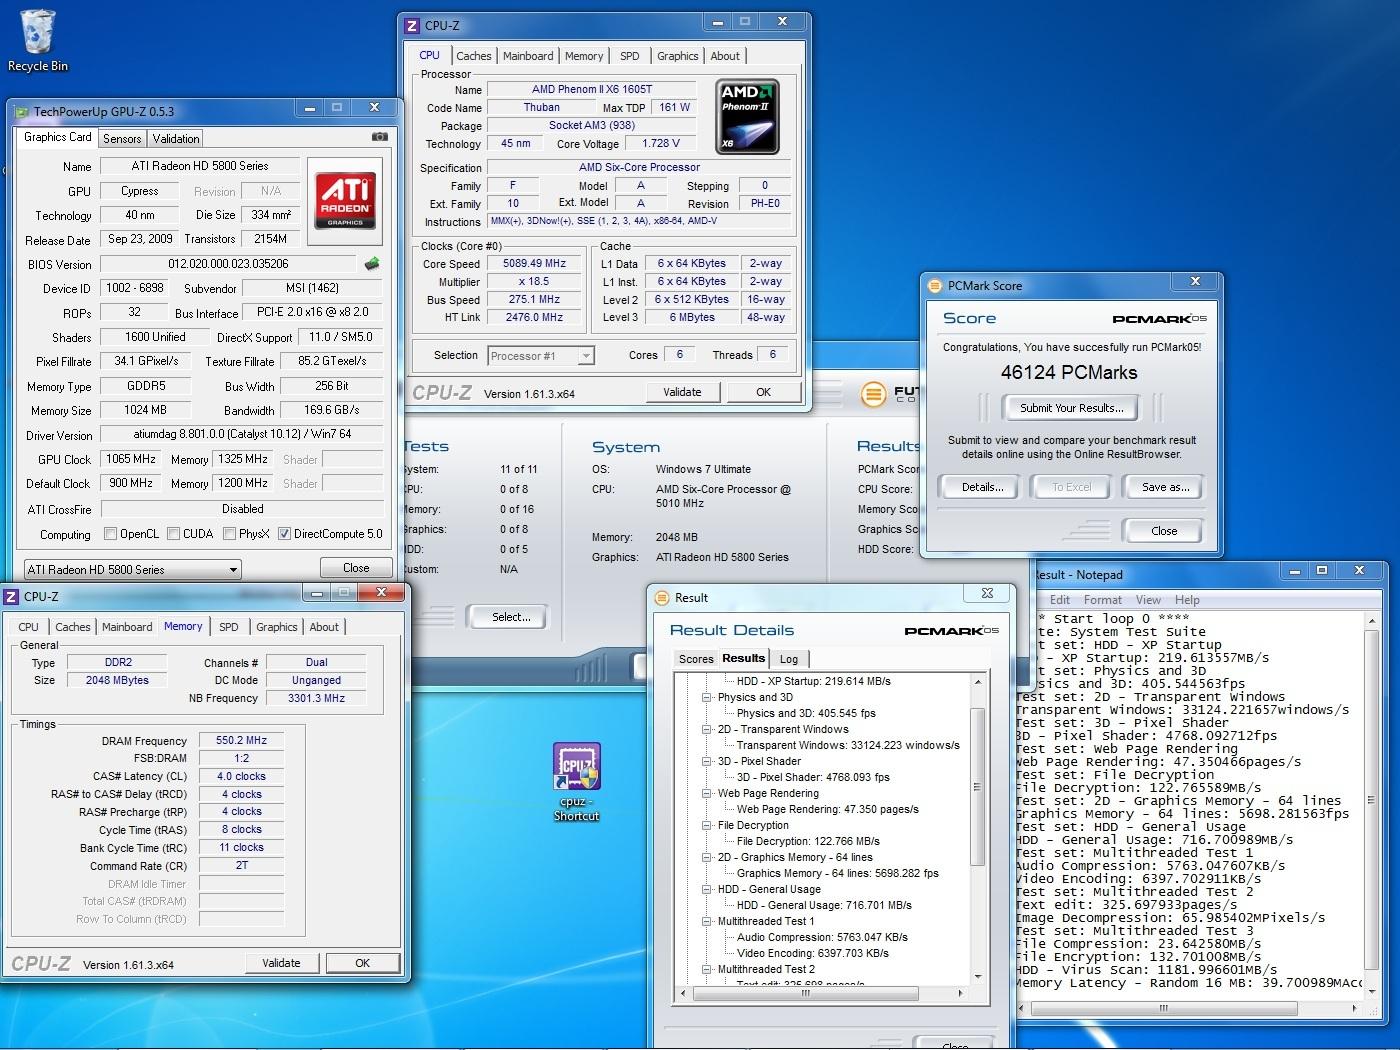Open the Processor #1 selection dropdown
The width and height of the screenshot is (1400, 1050).
(541, 356)
